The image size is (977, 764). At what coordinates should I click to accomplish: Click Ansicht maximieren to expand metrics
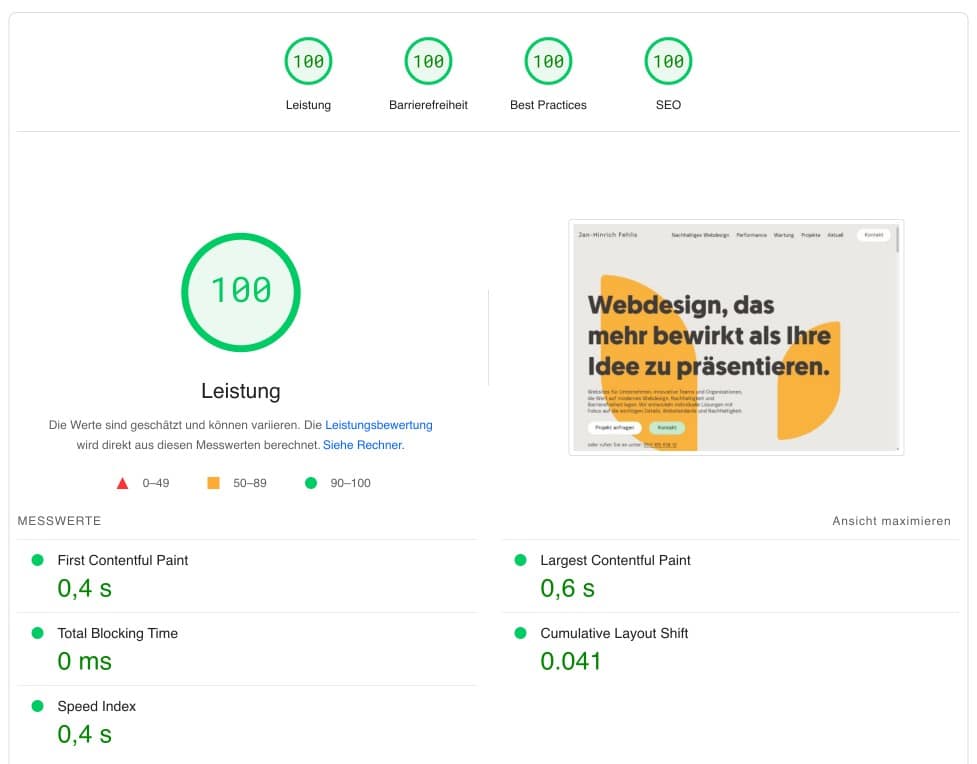pos(892,521)
